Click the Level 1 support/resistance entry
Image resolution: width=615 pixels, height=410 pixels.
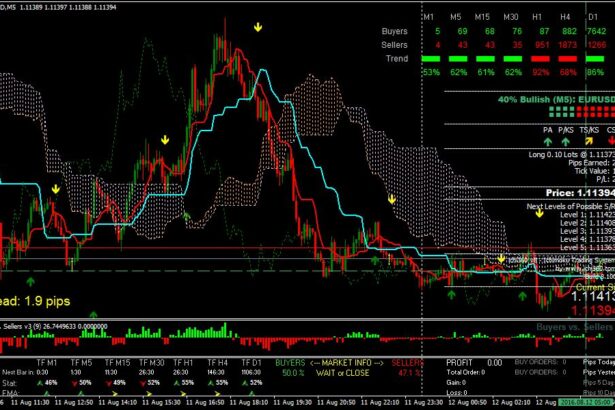[x=580, y=214]
